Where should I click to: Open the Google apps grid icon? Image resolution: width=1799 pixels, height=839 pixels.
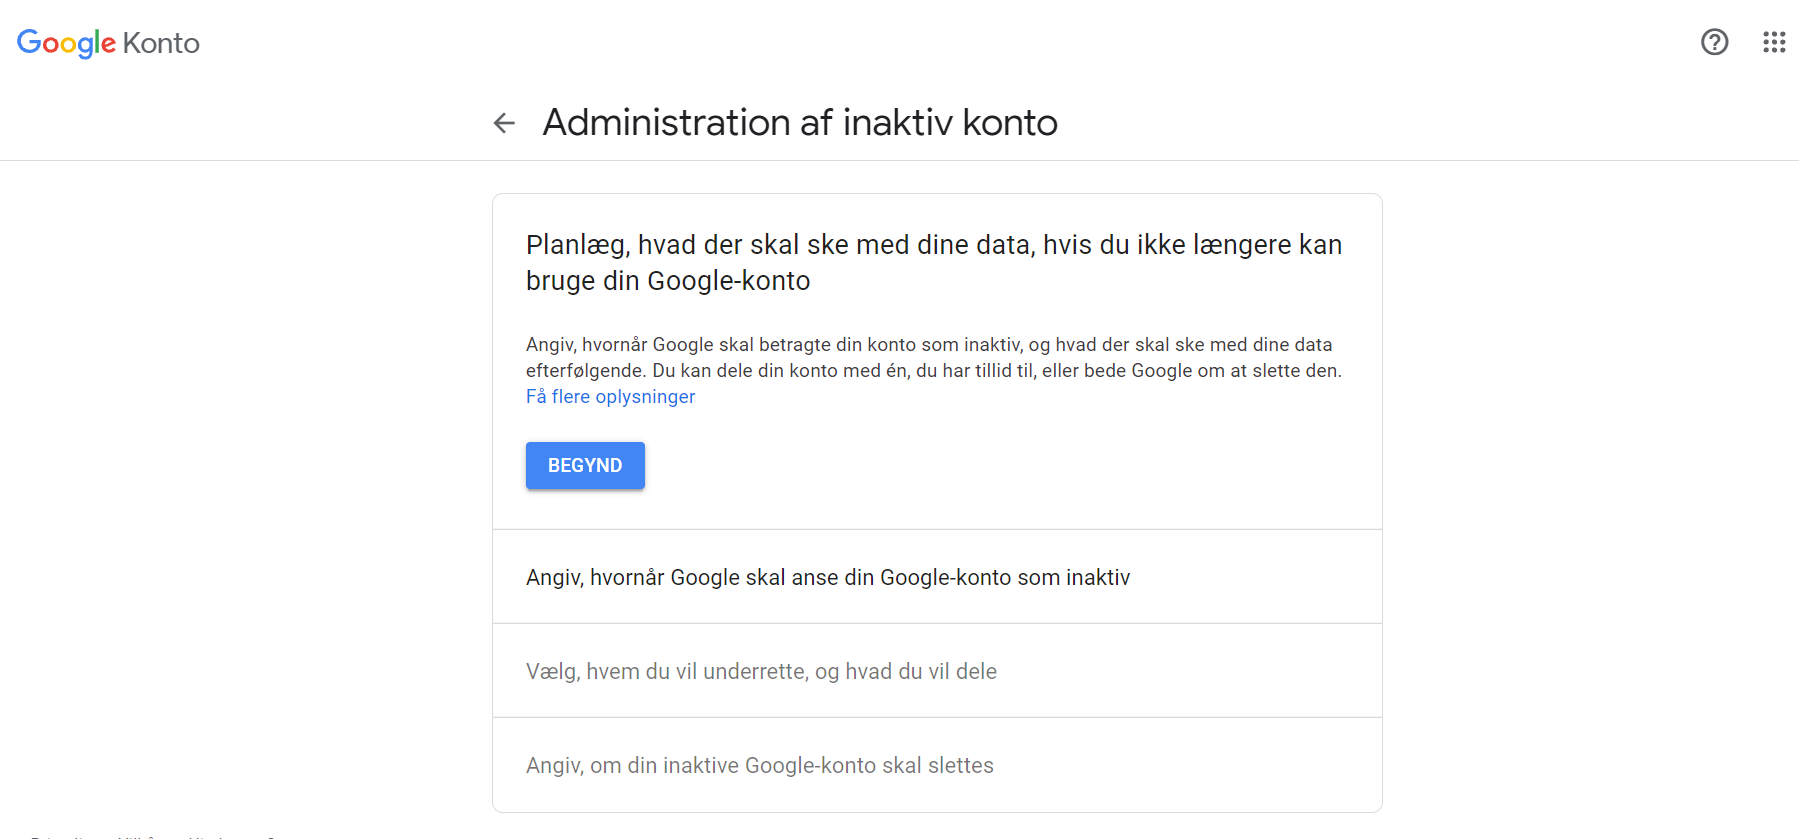(1774, 42)
